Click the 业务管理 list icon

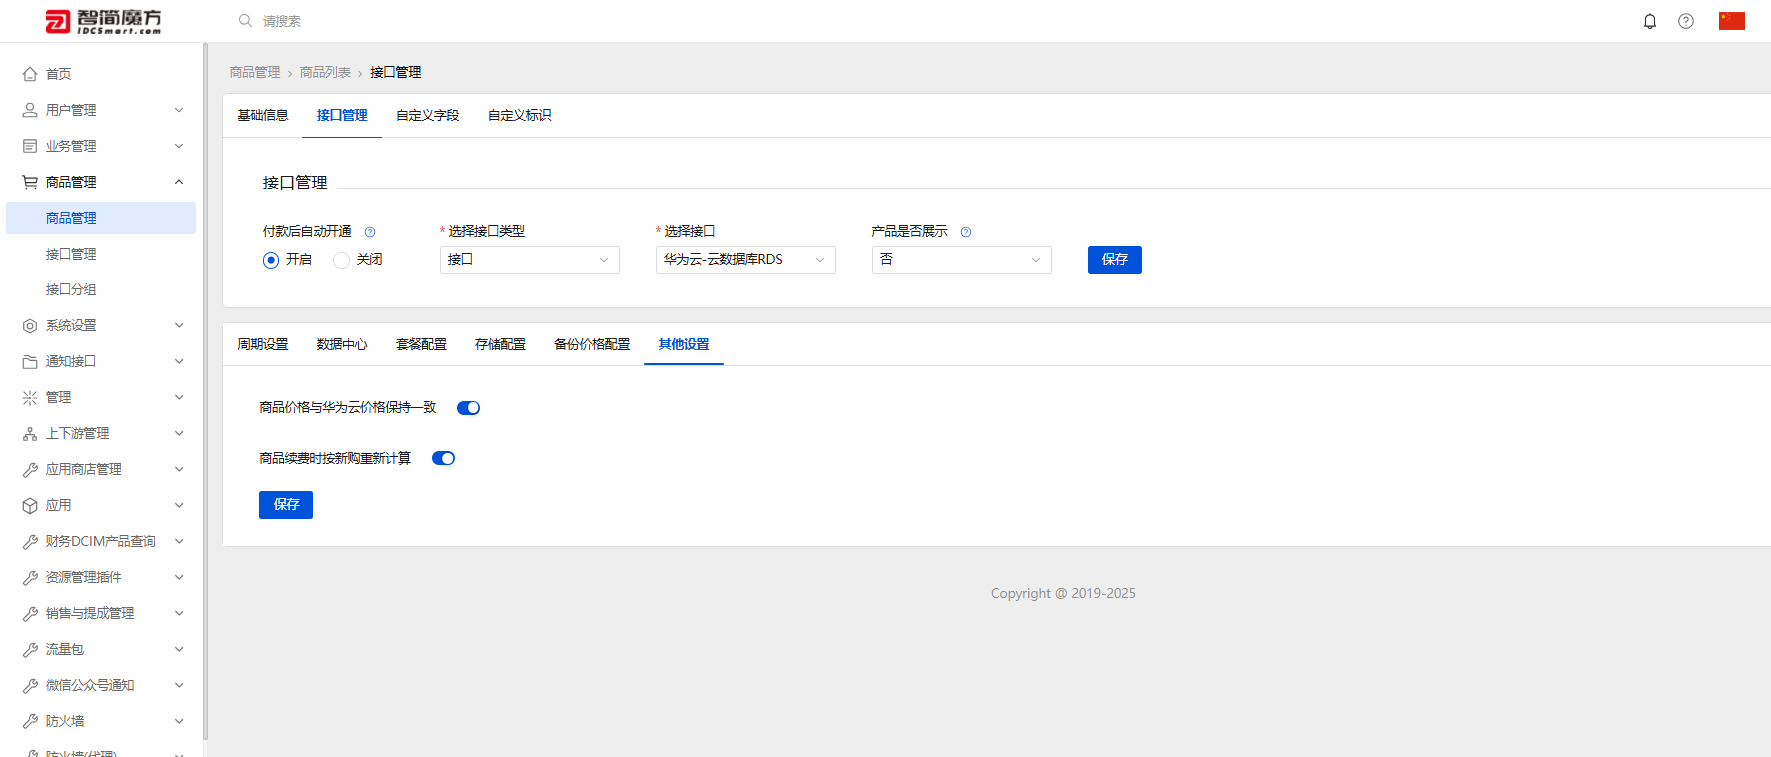(x=30, y=146)
